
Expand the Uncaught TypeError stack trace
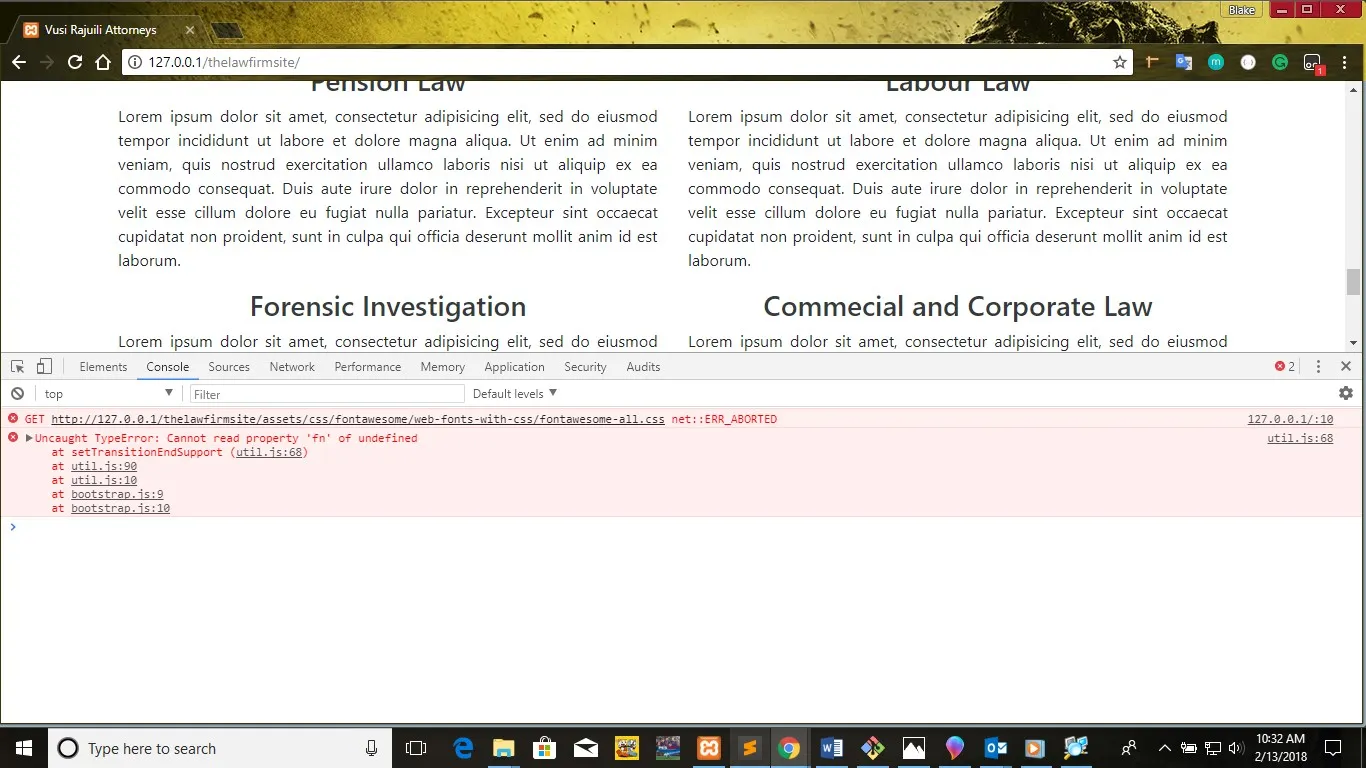coord(29,438)
